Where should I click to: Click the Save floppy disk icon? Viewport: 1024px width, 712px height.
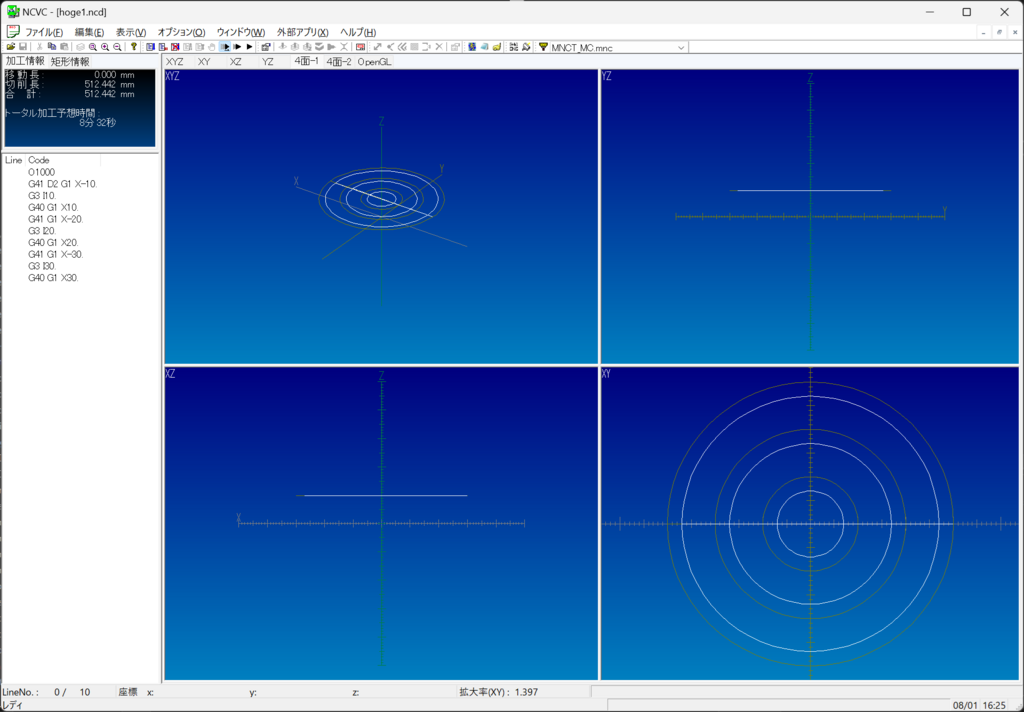point(23,47)
